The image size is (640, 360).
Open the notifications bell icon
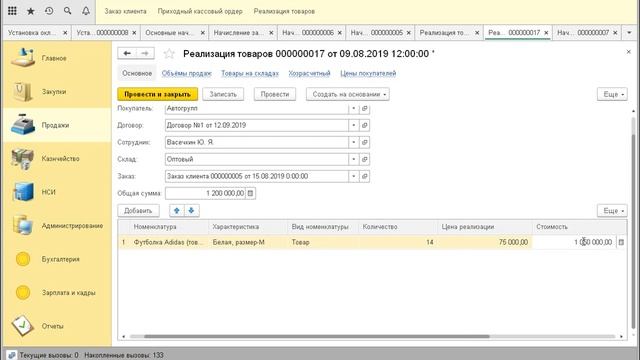[86, 11]
